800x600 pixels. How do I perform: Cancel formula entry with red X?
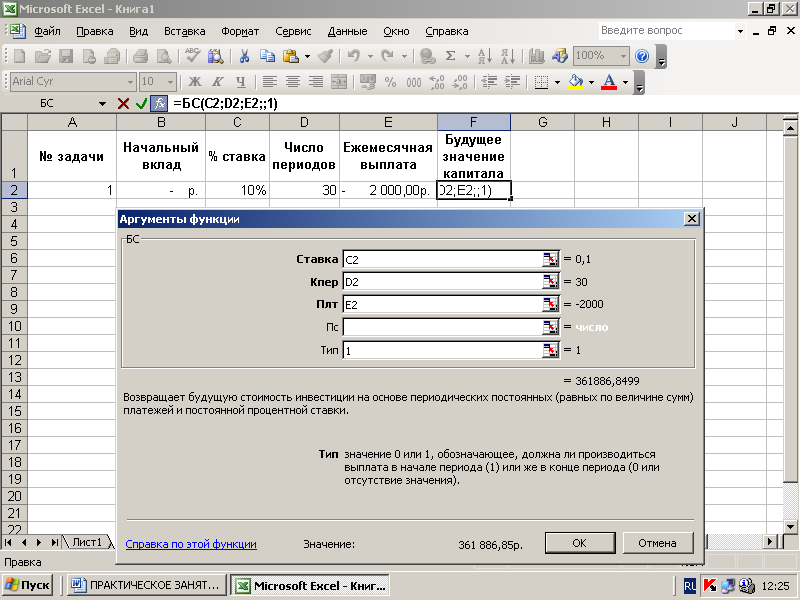tap(123, 104)
